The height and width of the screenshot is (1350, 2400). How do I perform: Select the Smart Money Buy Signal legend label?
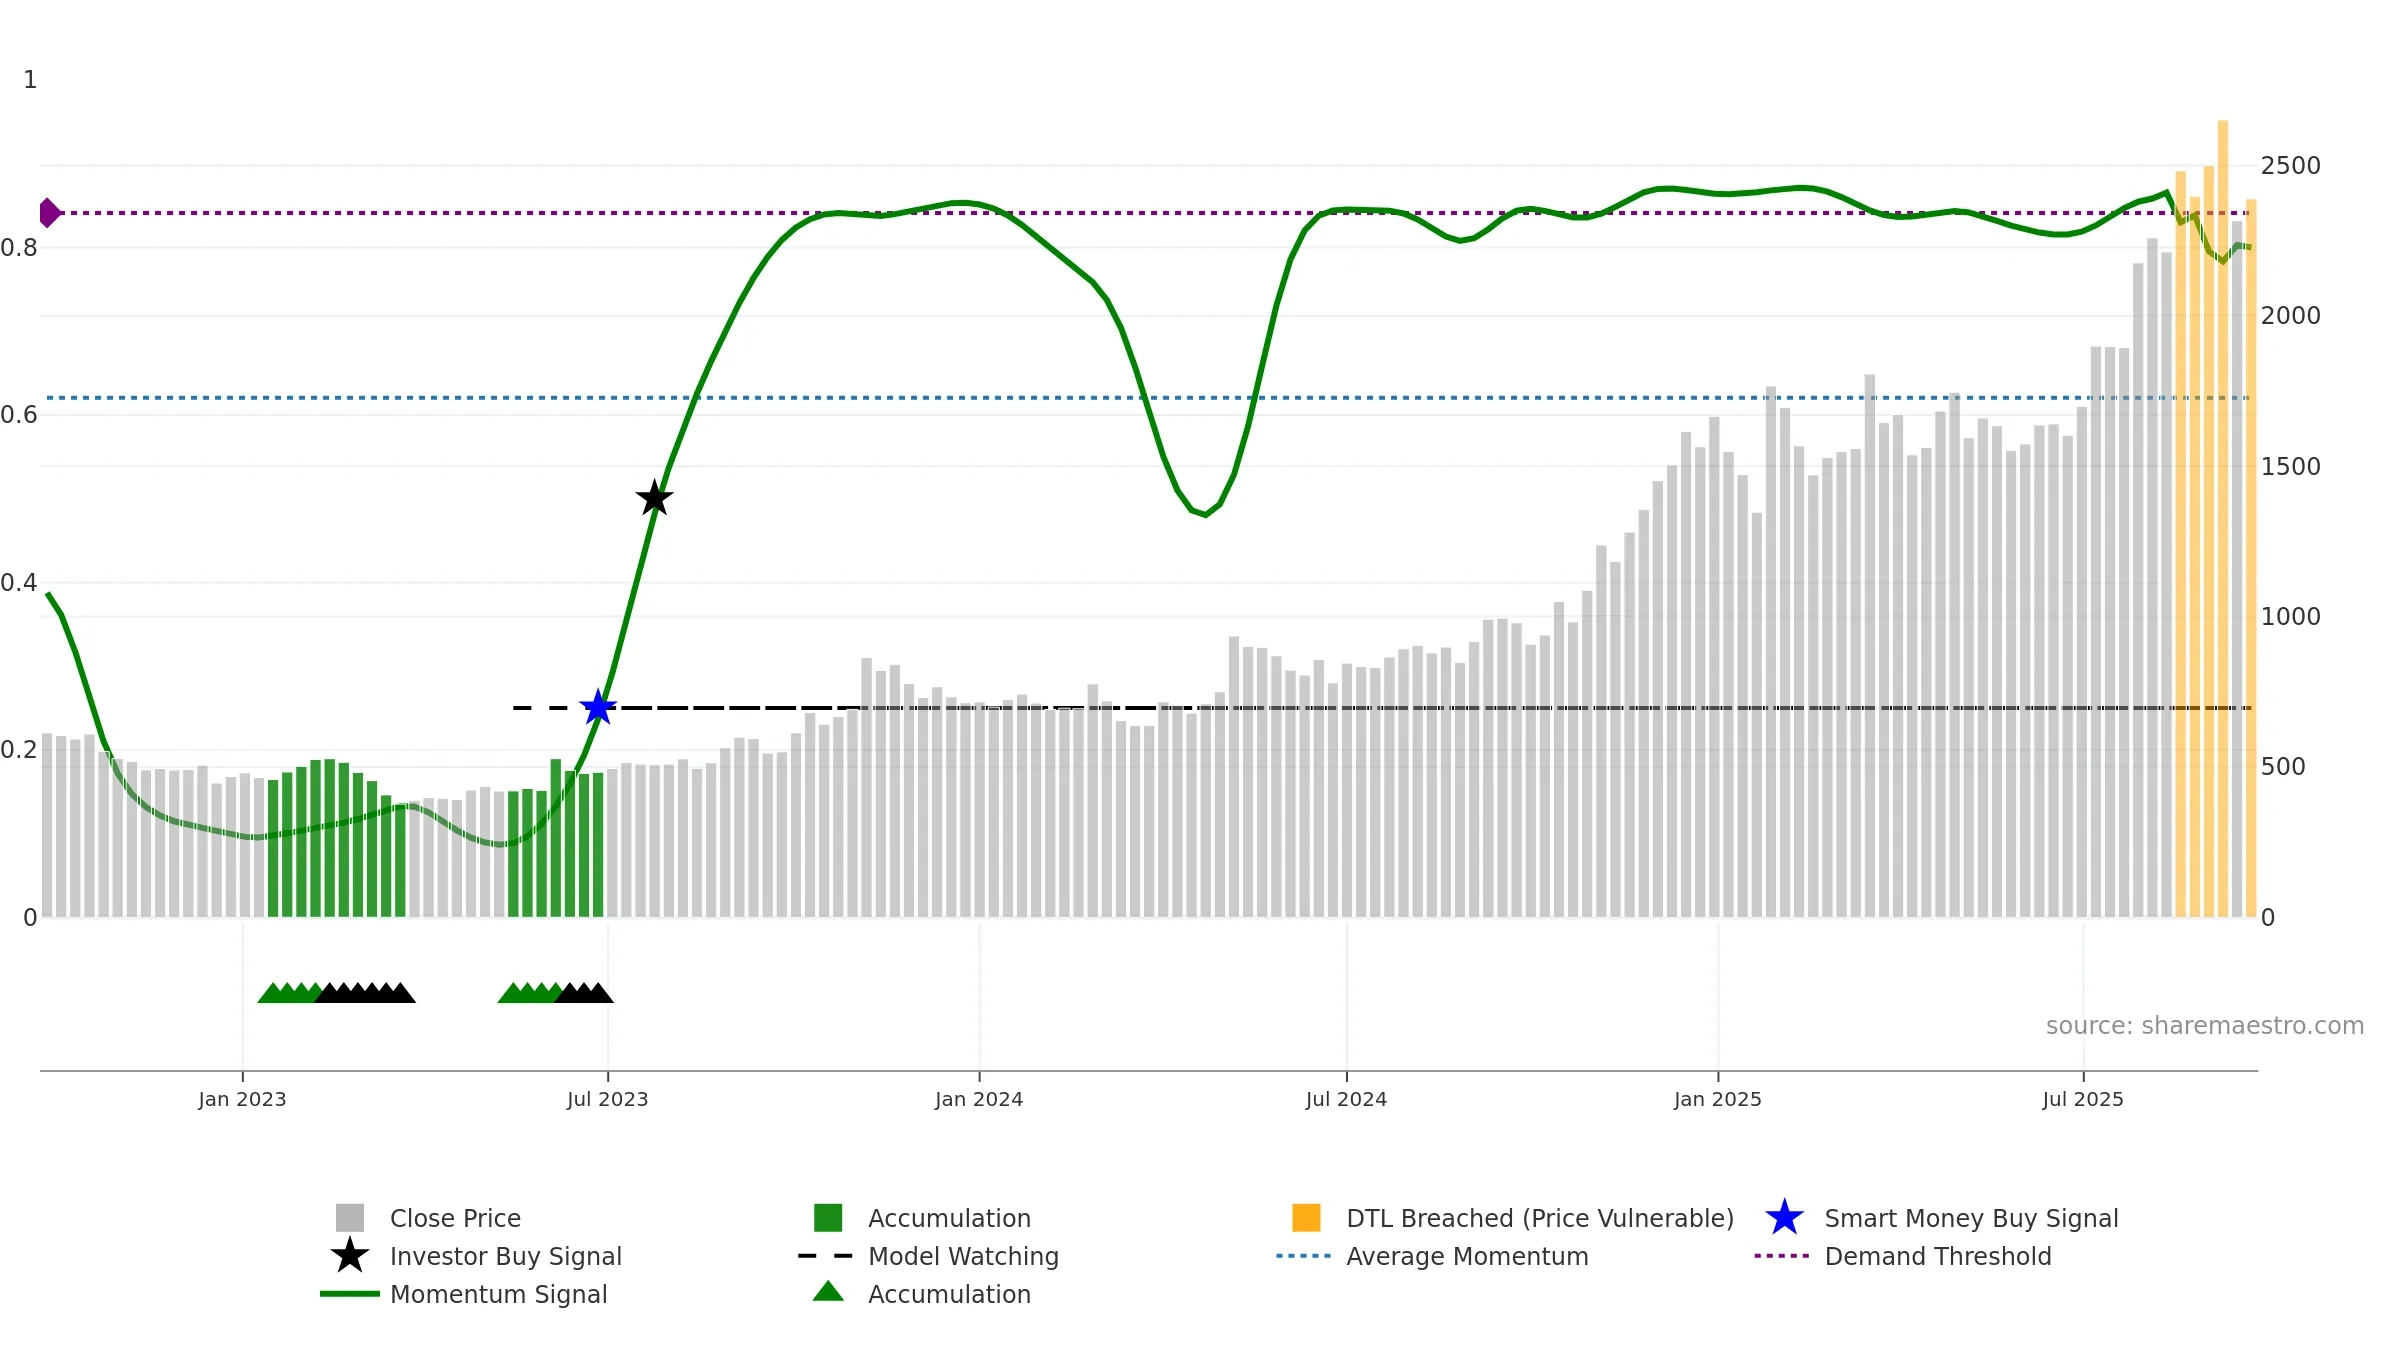[1972, 1218]
